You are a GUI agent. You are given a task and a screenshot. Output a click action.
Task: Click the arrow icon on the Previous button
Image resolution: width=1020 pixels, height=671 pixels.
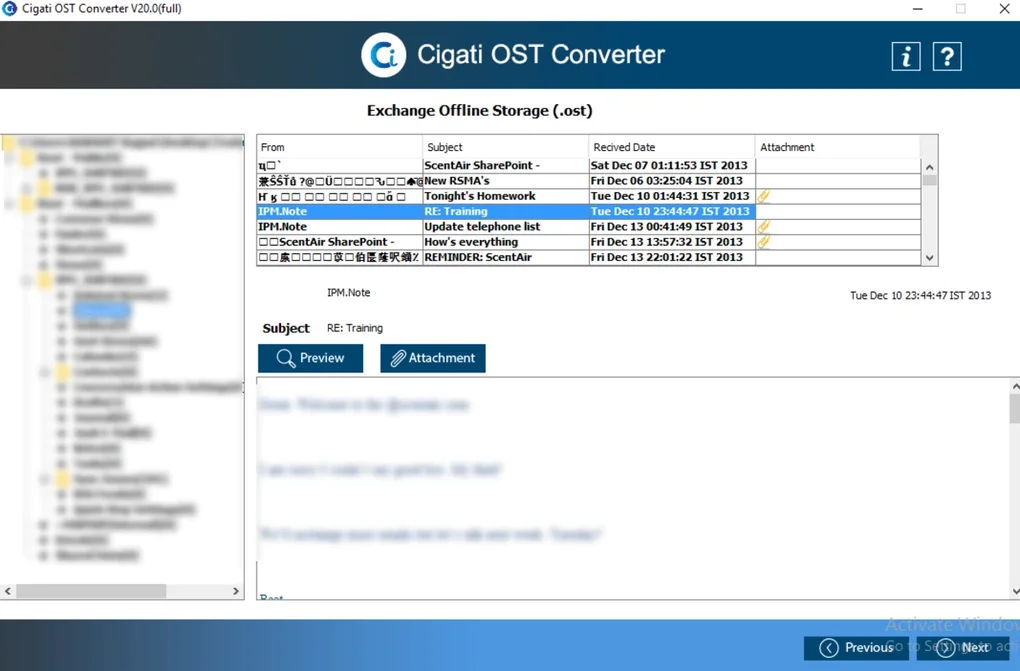coord(829,648)
